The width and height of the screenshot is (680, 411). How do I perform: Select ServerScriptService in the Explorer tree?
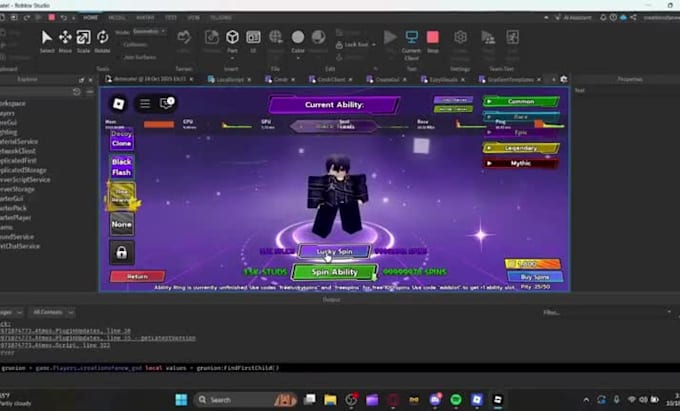click(x=24, y=179)
